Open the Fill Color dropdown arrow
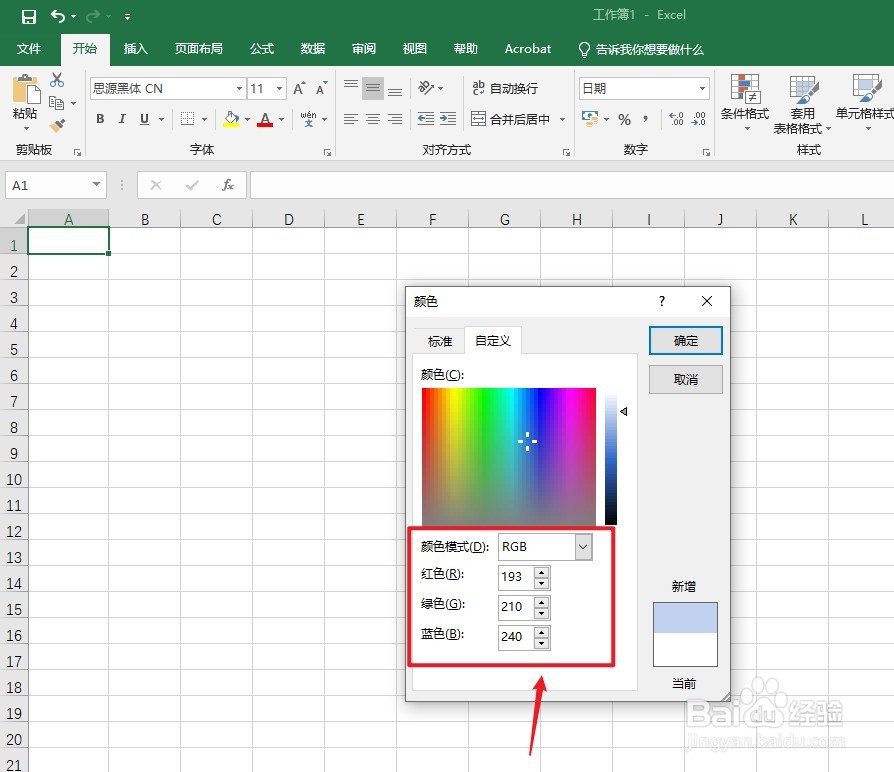The width and height of the screenshot is (894, 772). [247, 119]
